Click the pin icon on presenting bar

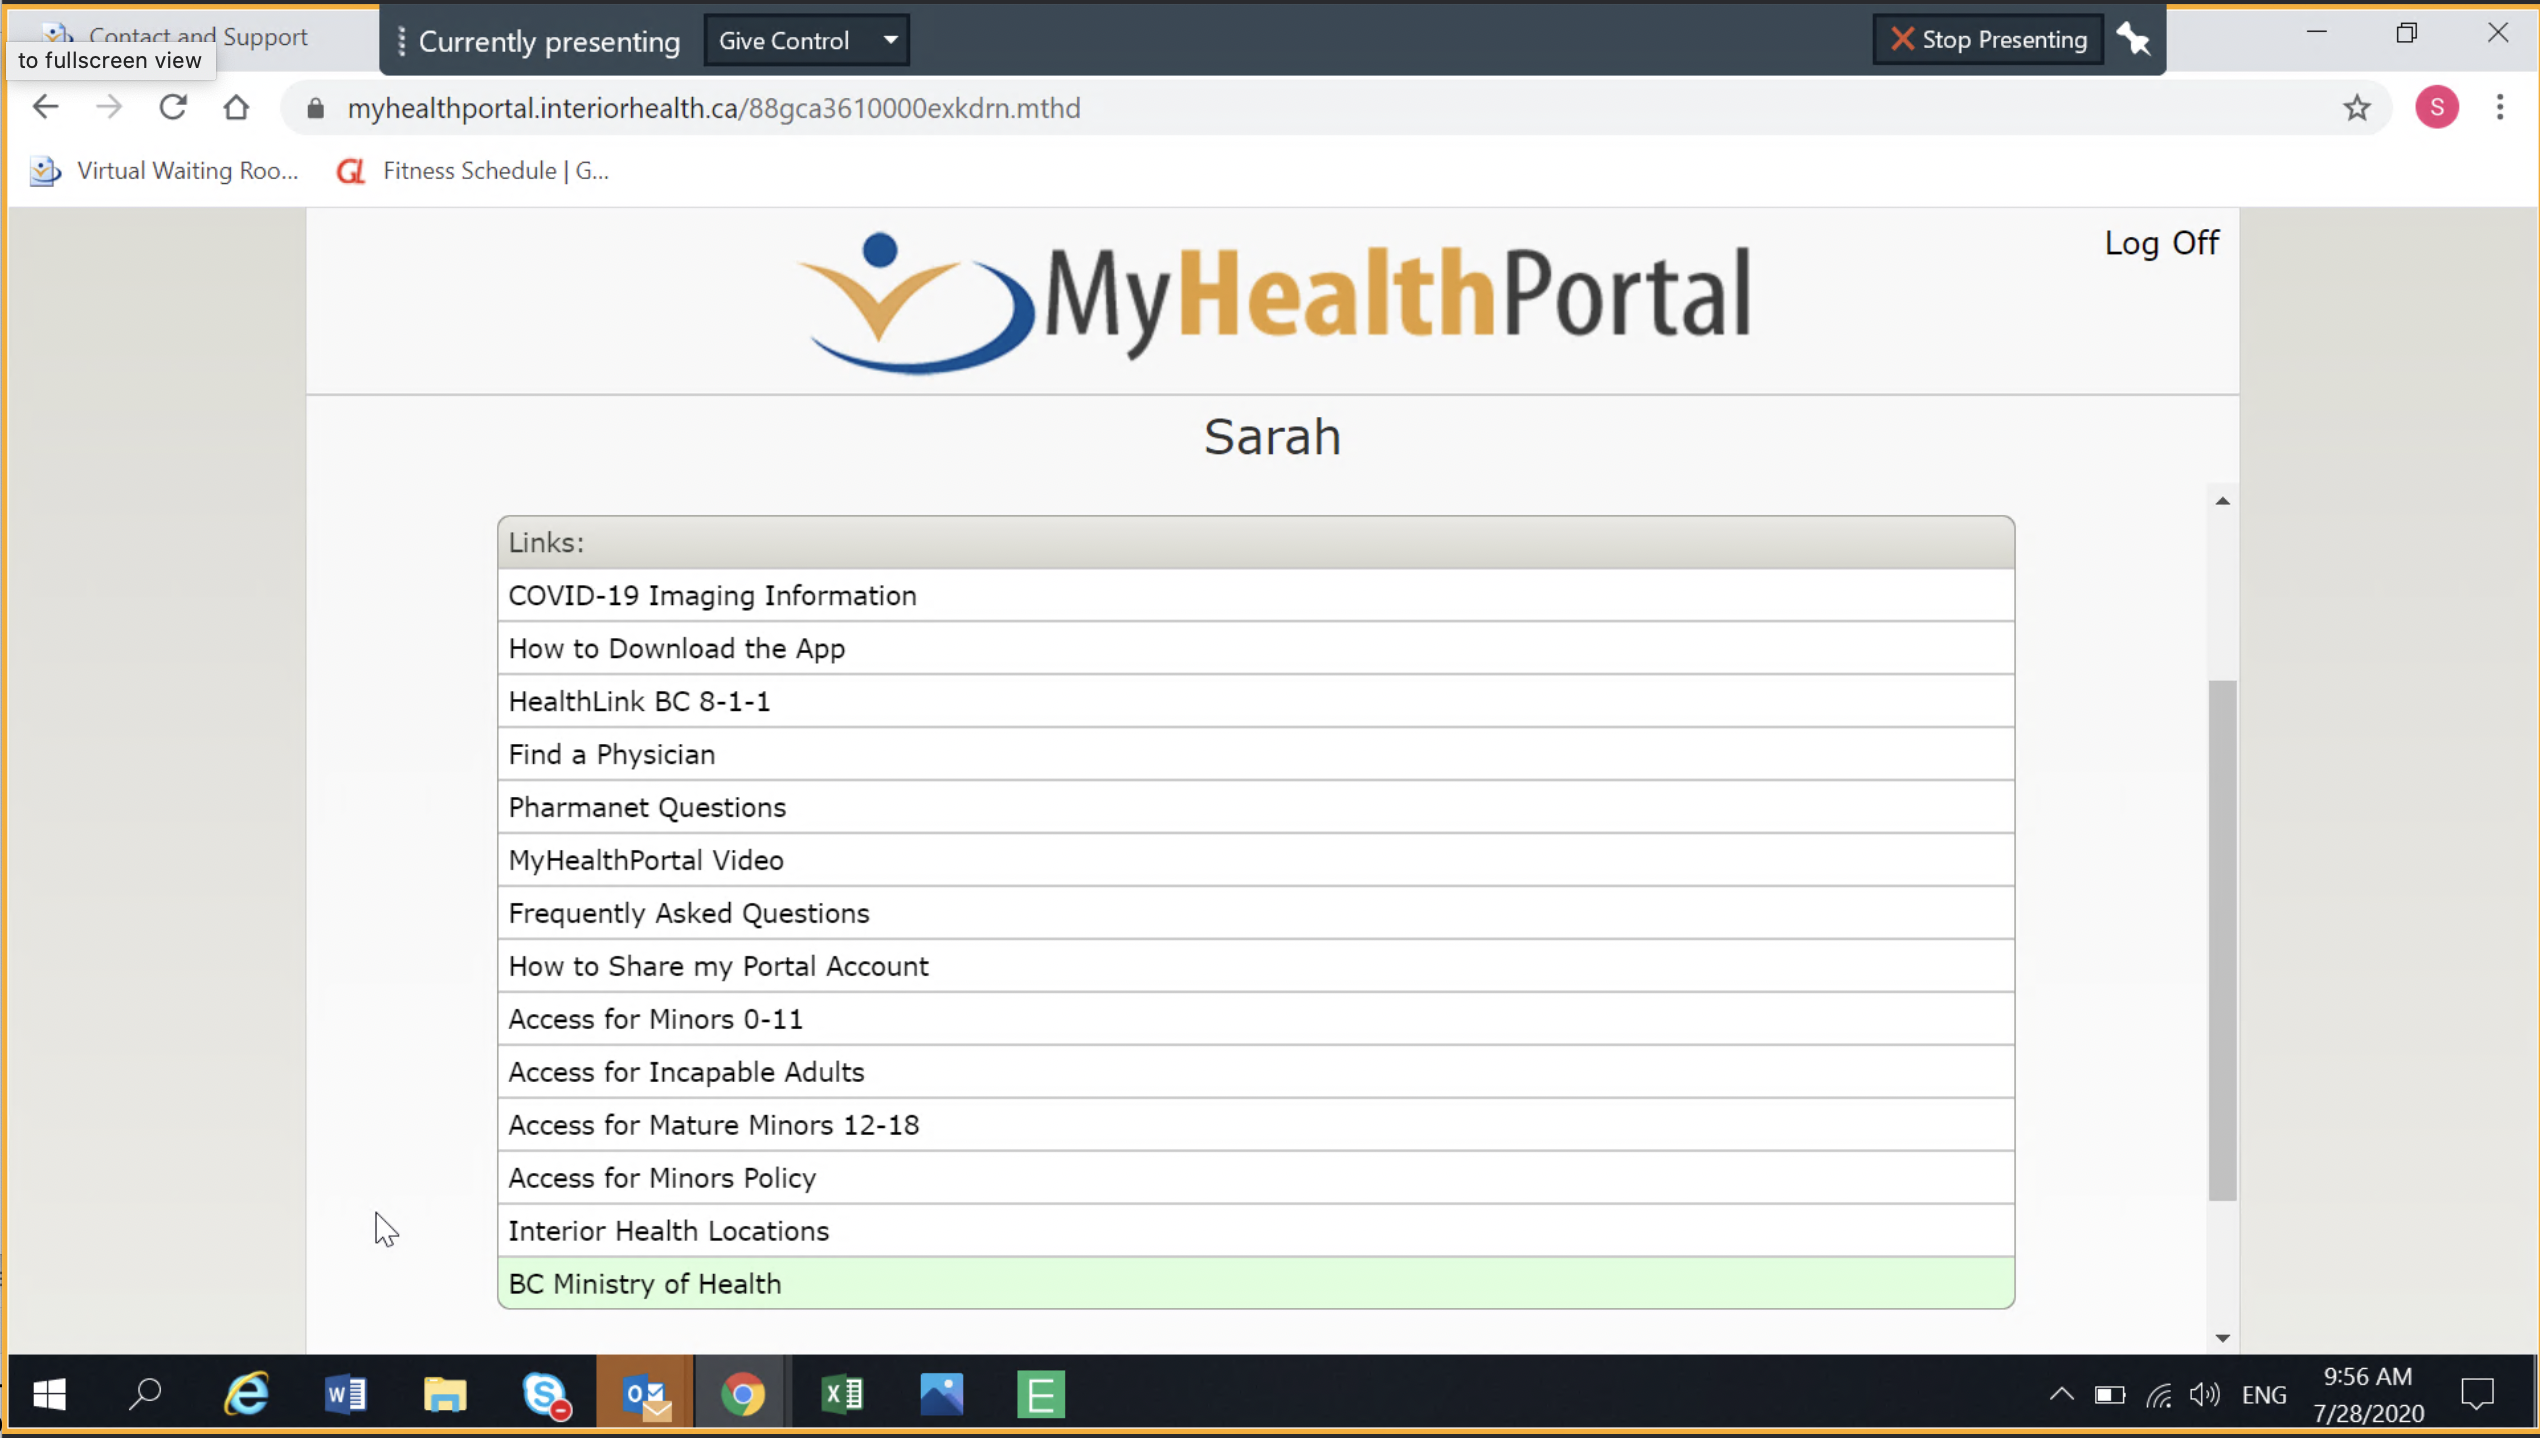click(x=2133, y=40)
